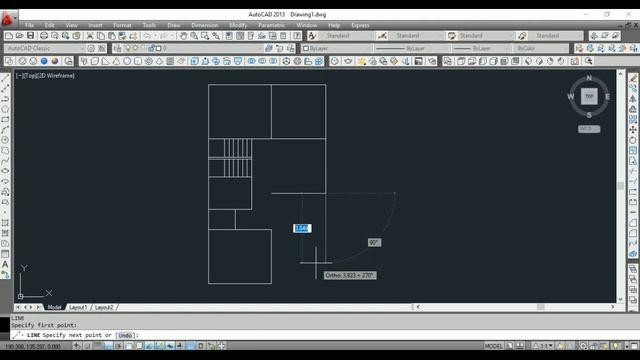Screen dimensions: 640x360
Task: Select the Rotate tool in Modify toolbar
Action: [x=633, y=140]
